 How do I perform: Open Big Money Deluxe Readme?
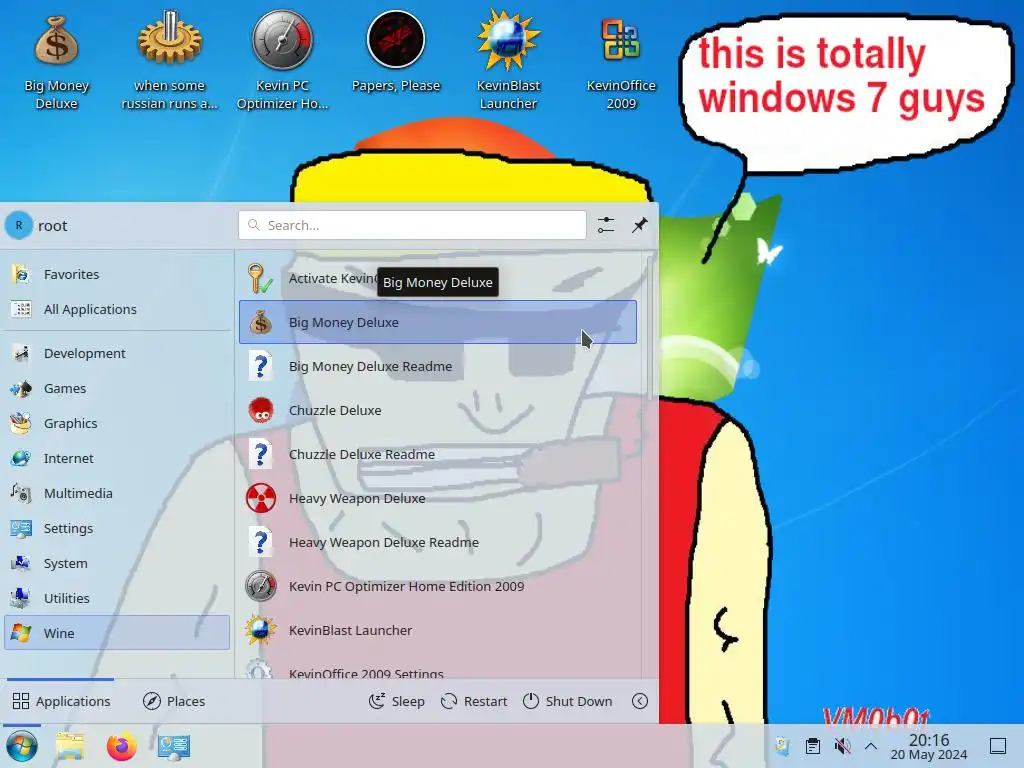point(438,366)
